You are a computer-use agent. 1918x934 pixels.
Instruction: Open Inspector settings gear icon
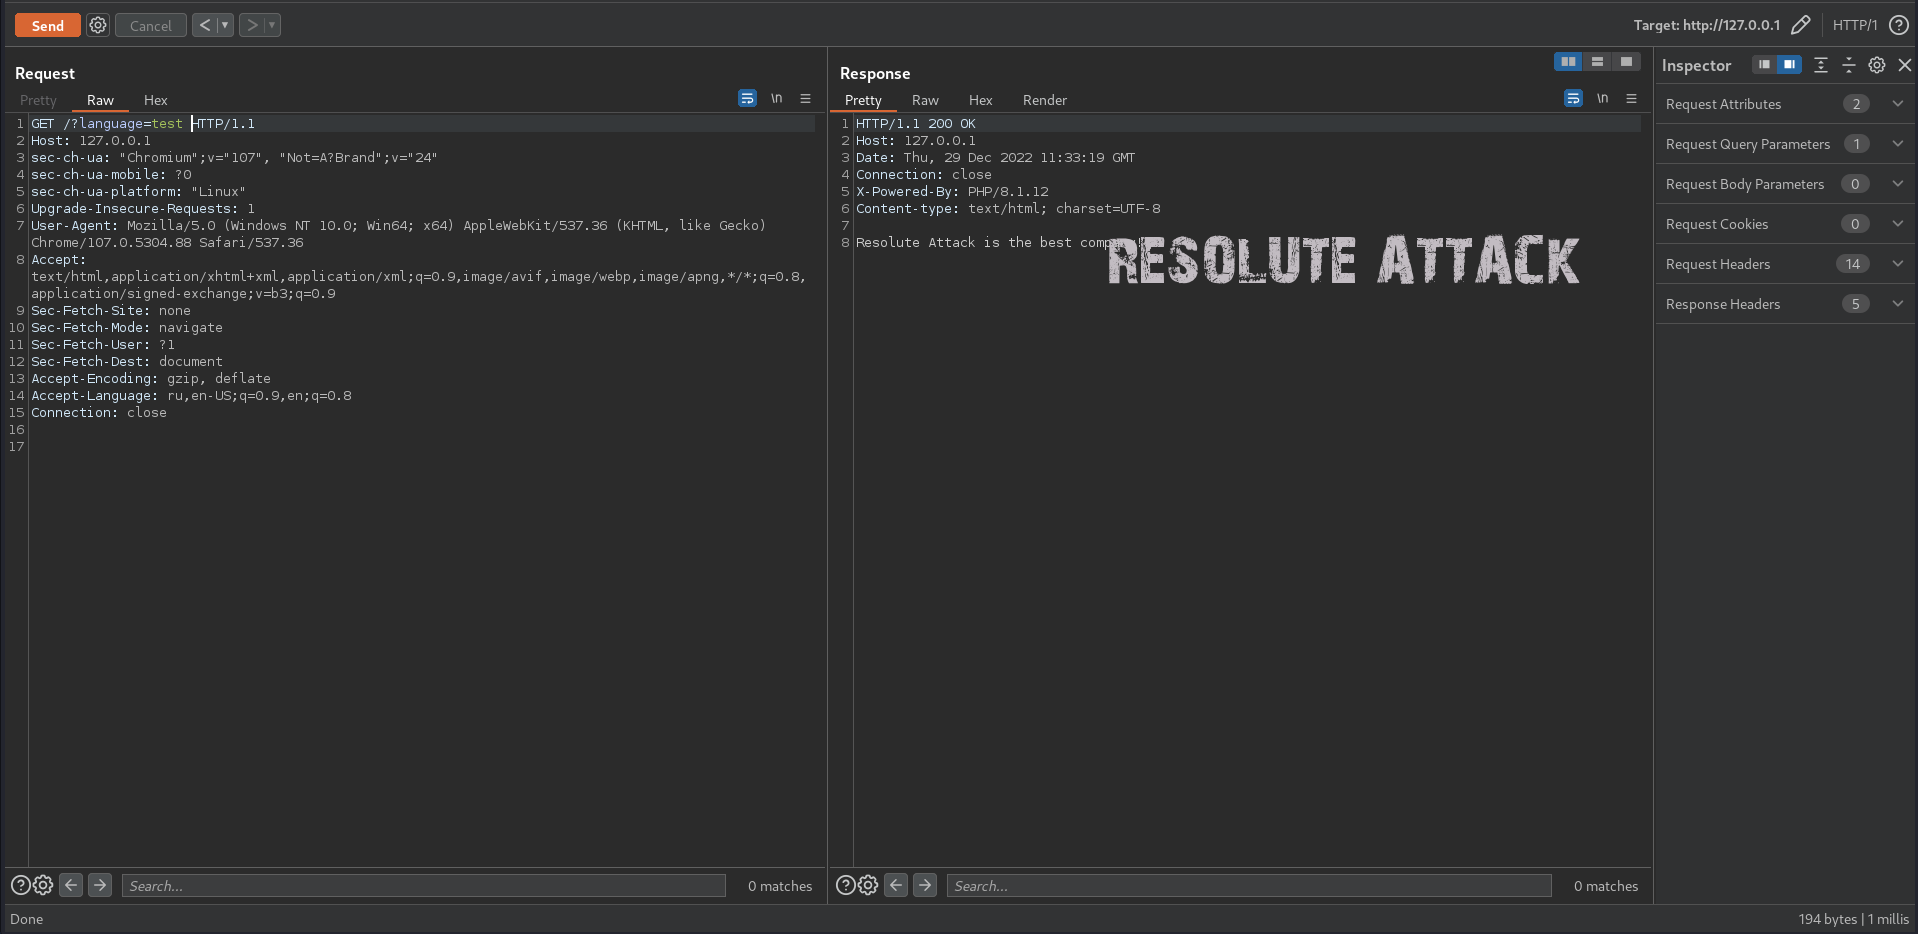1876,65
